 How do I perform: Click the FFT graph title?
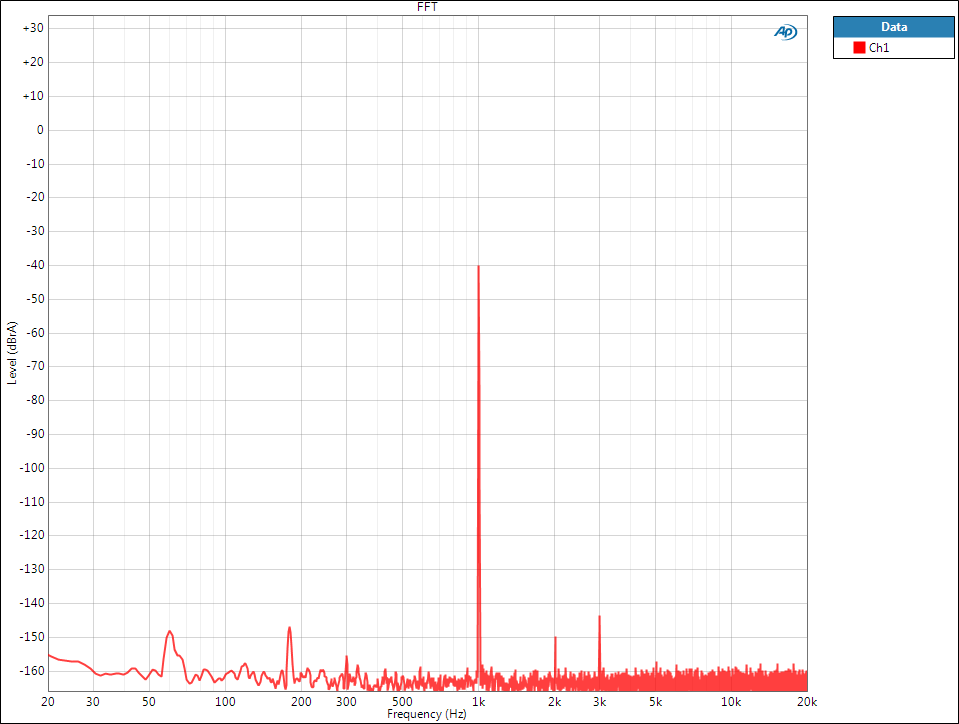pos(427,7)
